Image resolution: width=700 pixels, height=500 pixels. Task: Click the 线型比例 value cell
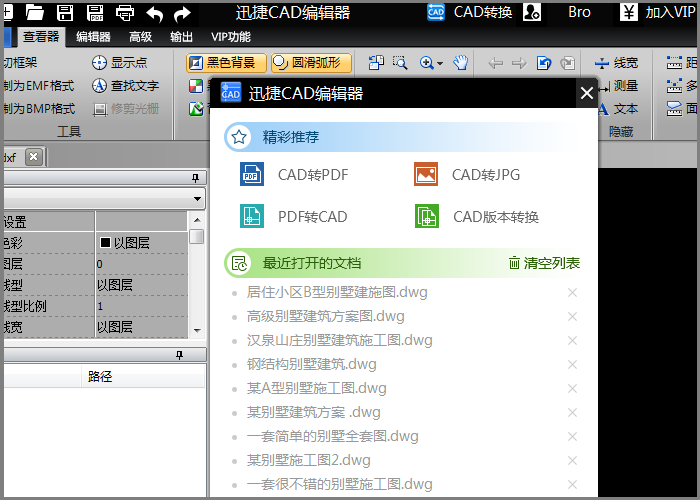click(x=142, y=306)
